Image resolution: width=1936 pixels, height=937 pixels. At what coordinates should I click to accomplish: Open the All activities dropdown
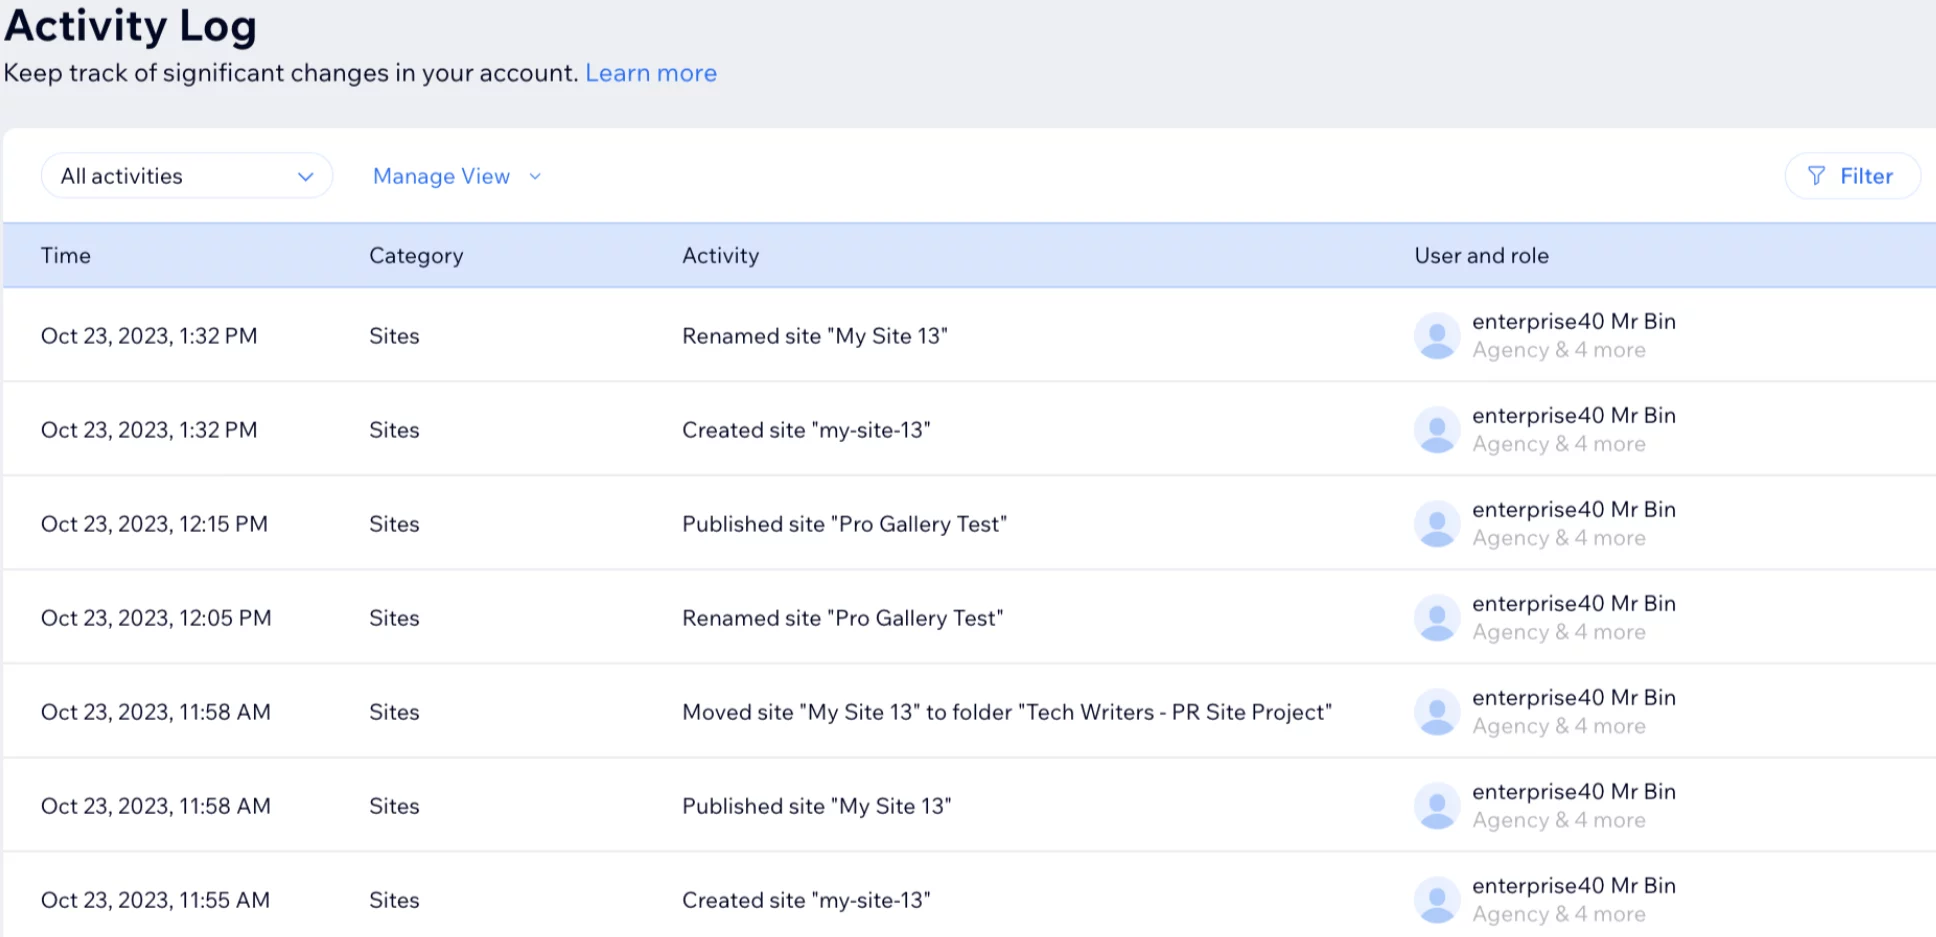point(187,176)
